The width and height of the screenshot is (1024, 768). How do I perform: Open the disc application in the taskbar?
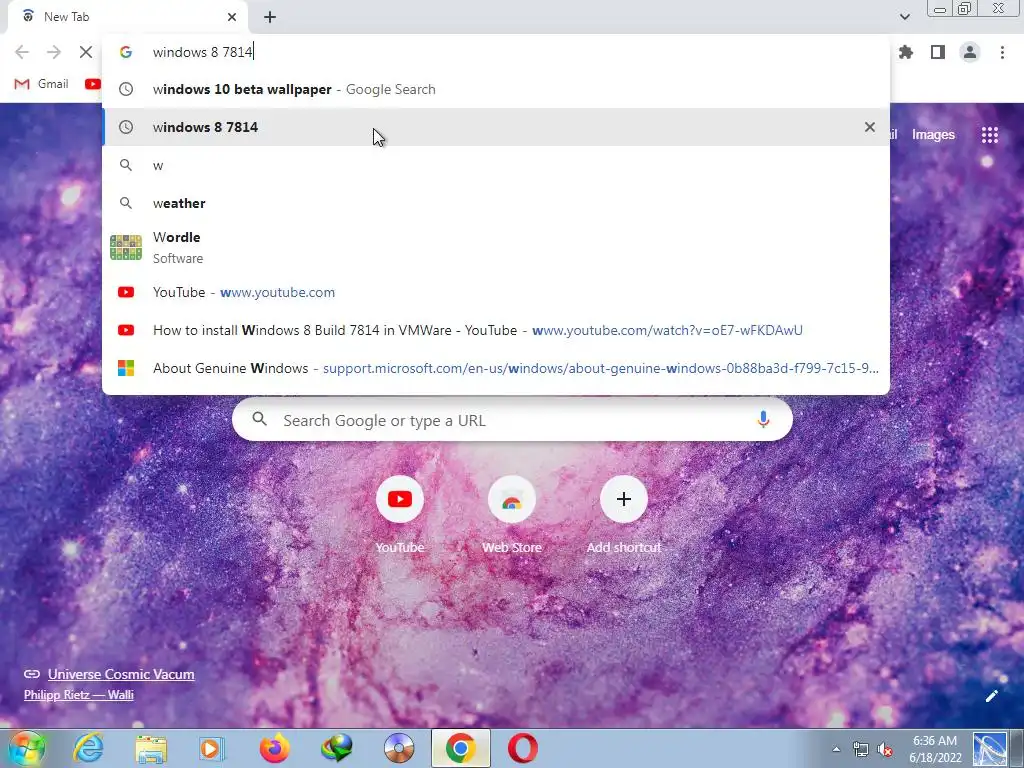[x=399, y=748]
